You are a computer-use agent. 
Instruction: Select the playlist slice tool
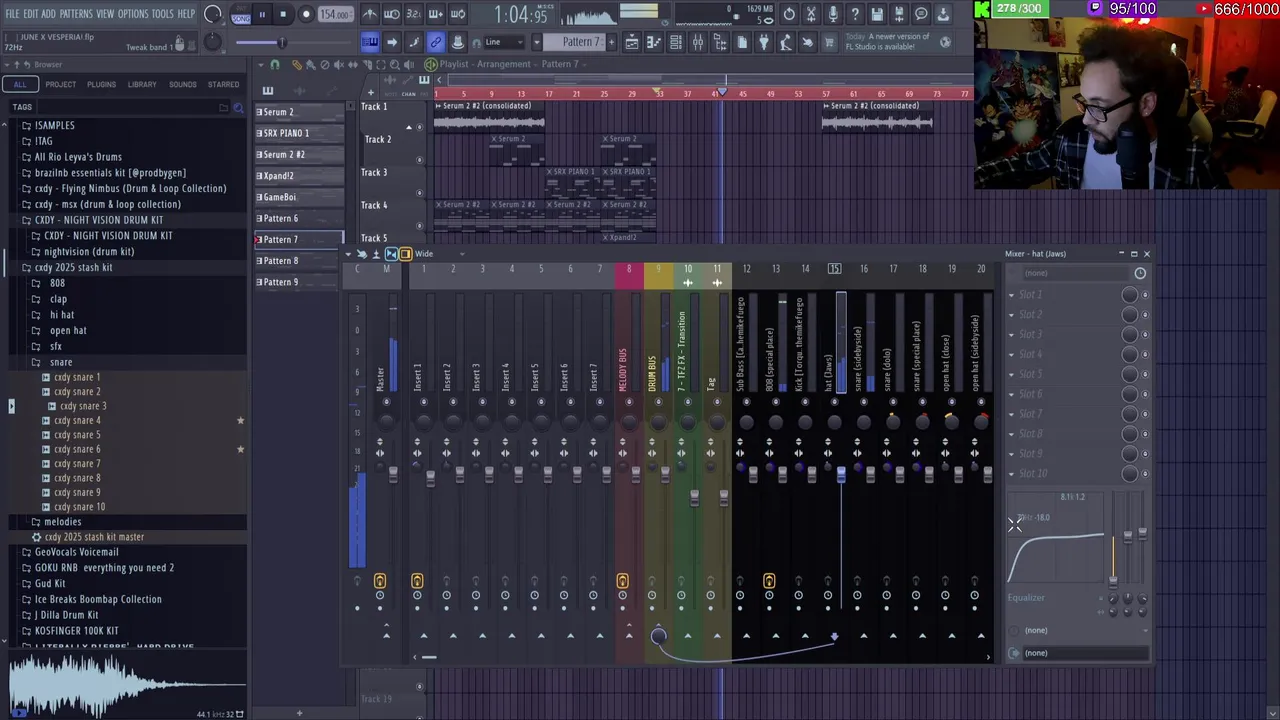(x=368, y=65)
